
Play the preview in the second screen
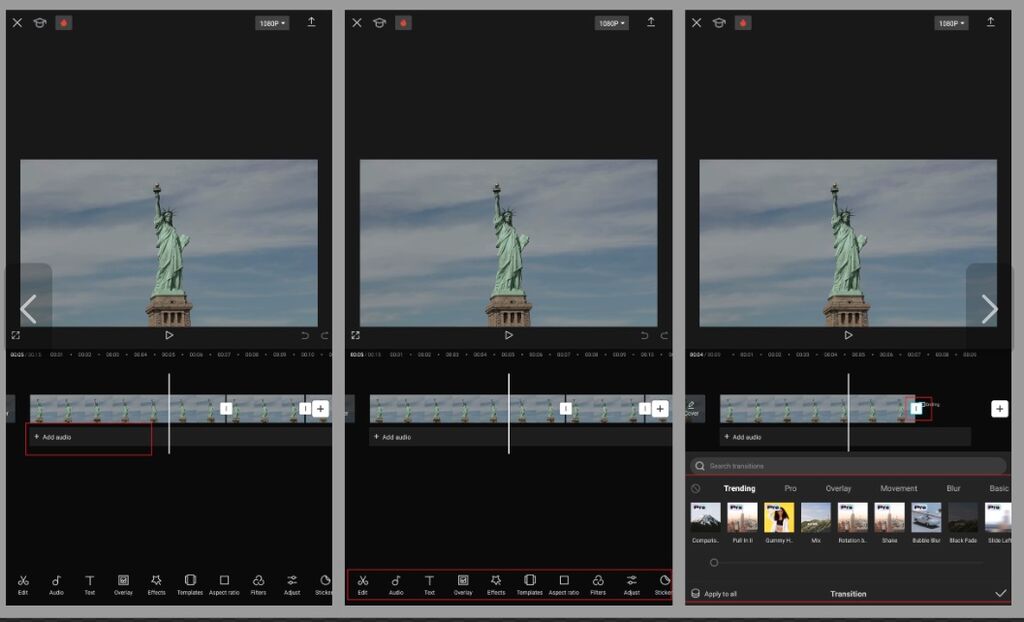tap(509, 335)
